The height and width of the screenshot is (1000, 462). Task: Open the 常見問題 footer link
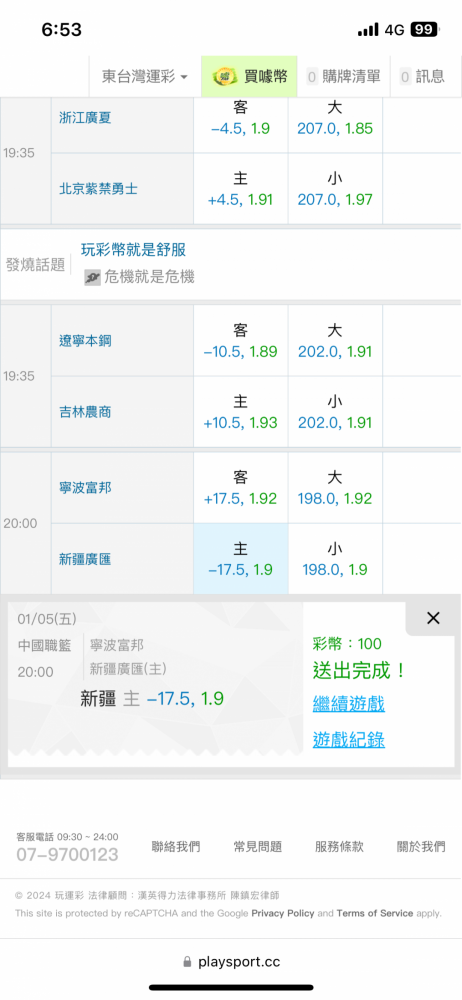tap(257, 847)
